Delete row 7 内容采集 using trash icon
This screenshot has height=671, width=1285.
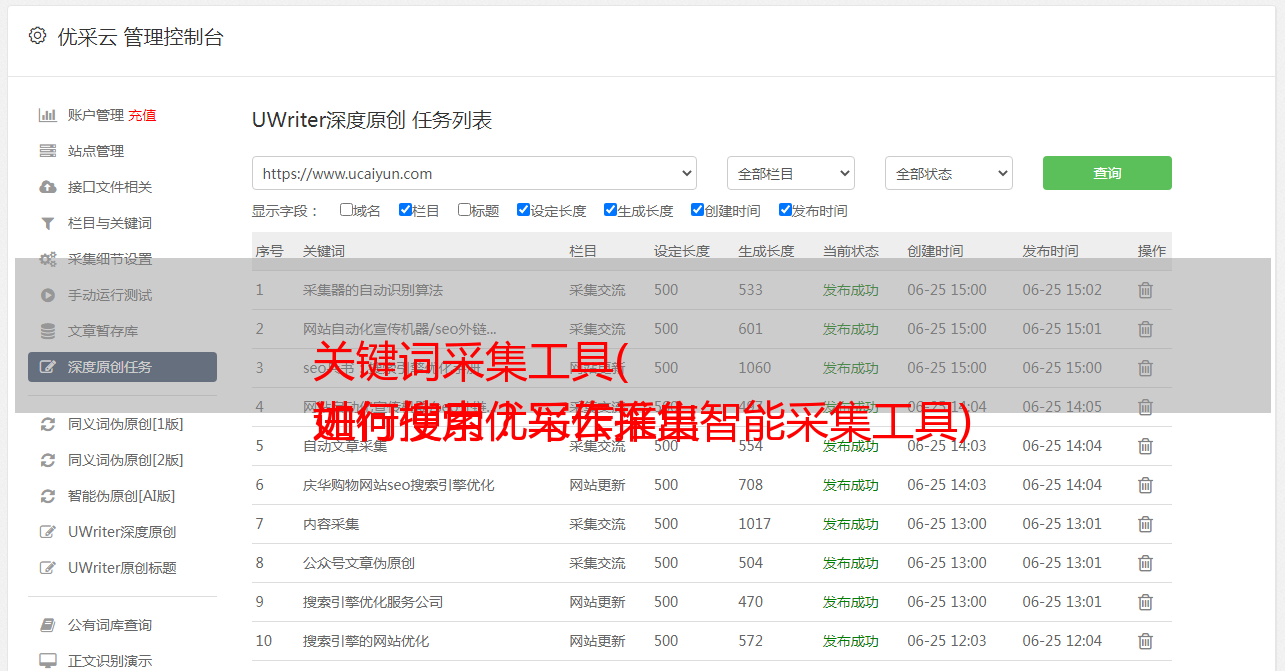(1145, 524)
